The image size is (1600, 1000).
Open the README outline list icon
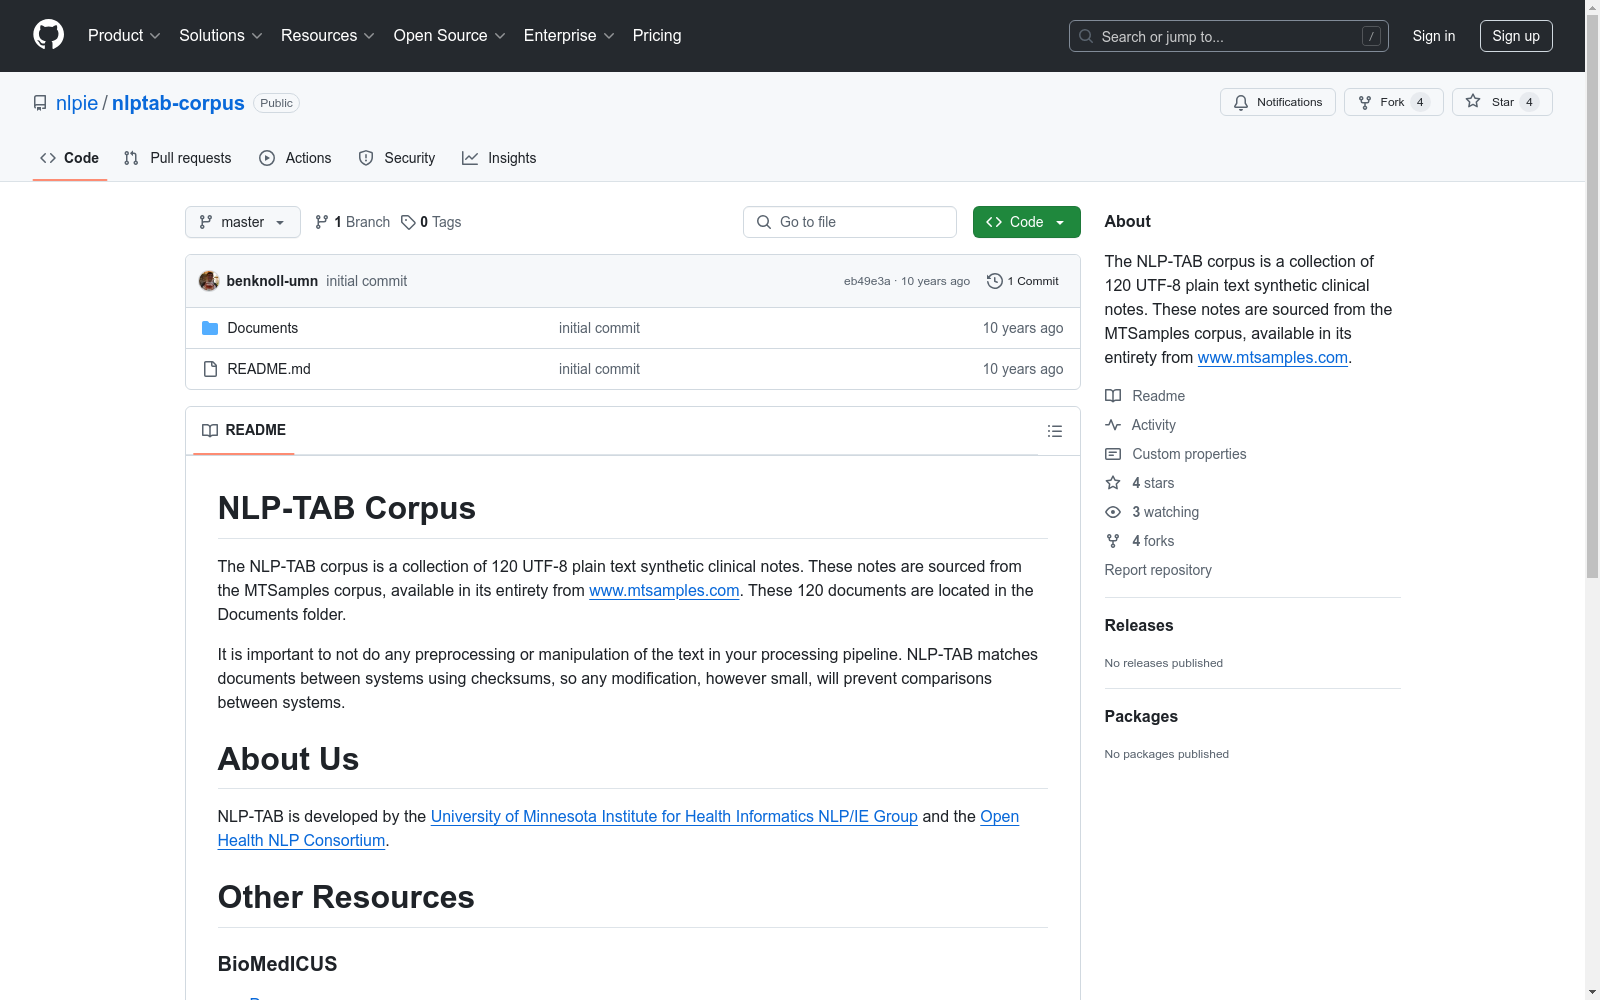(x=1054, y=431)
